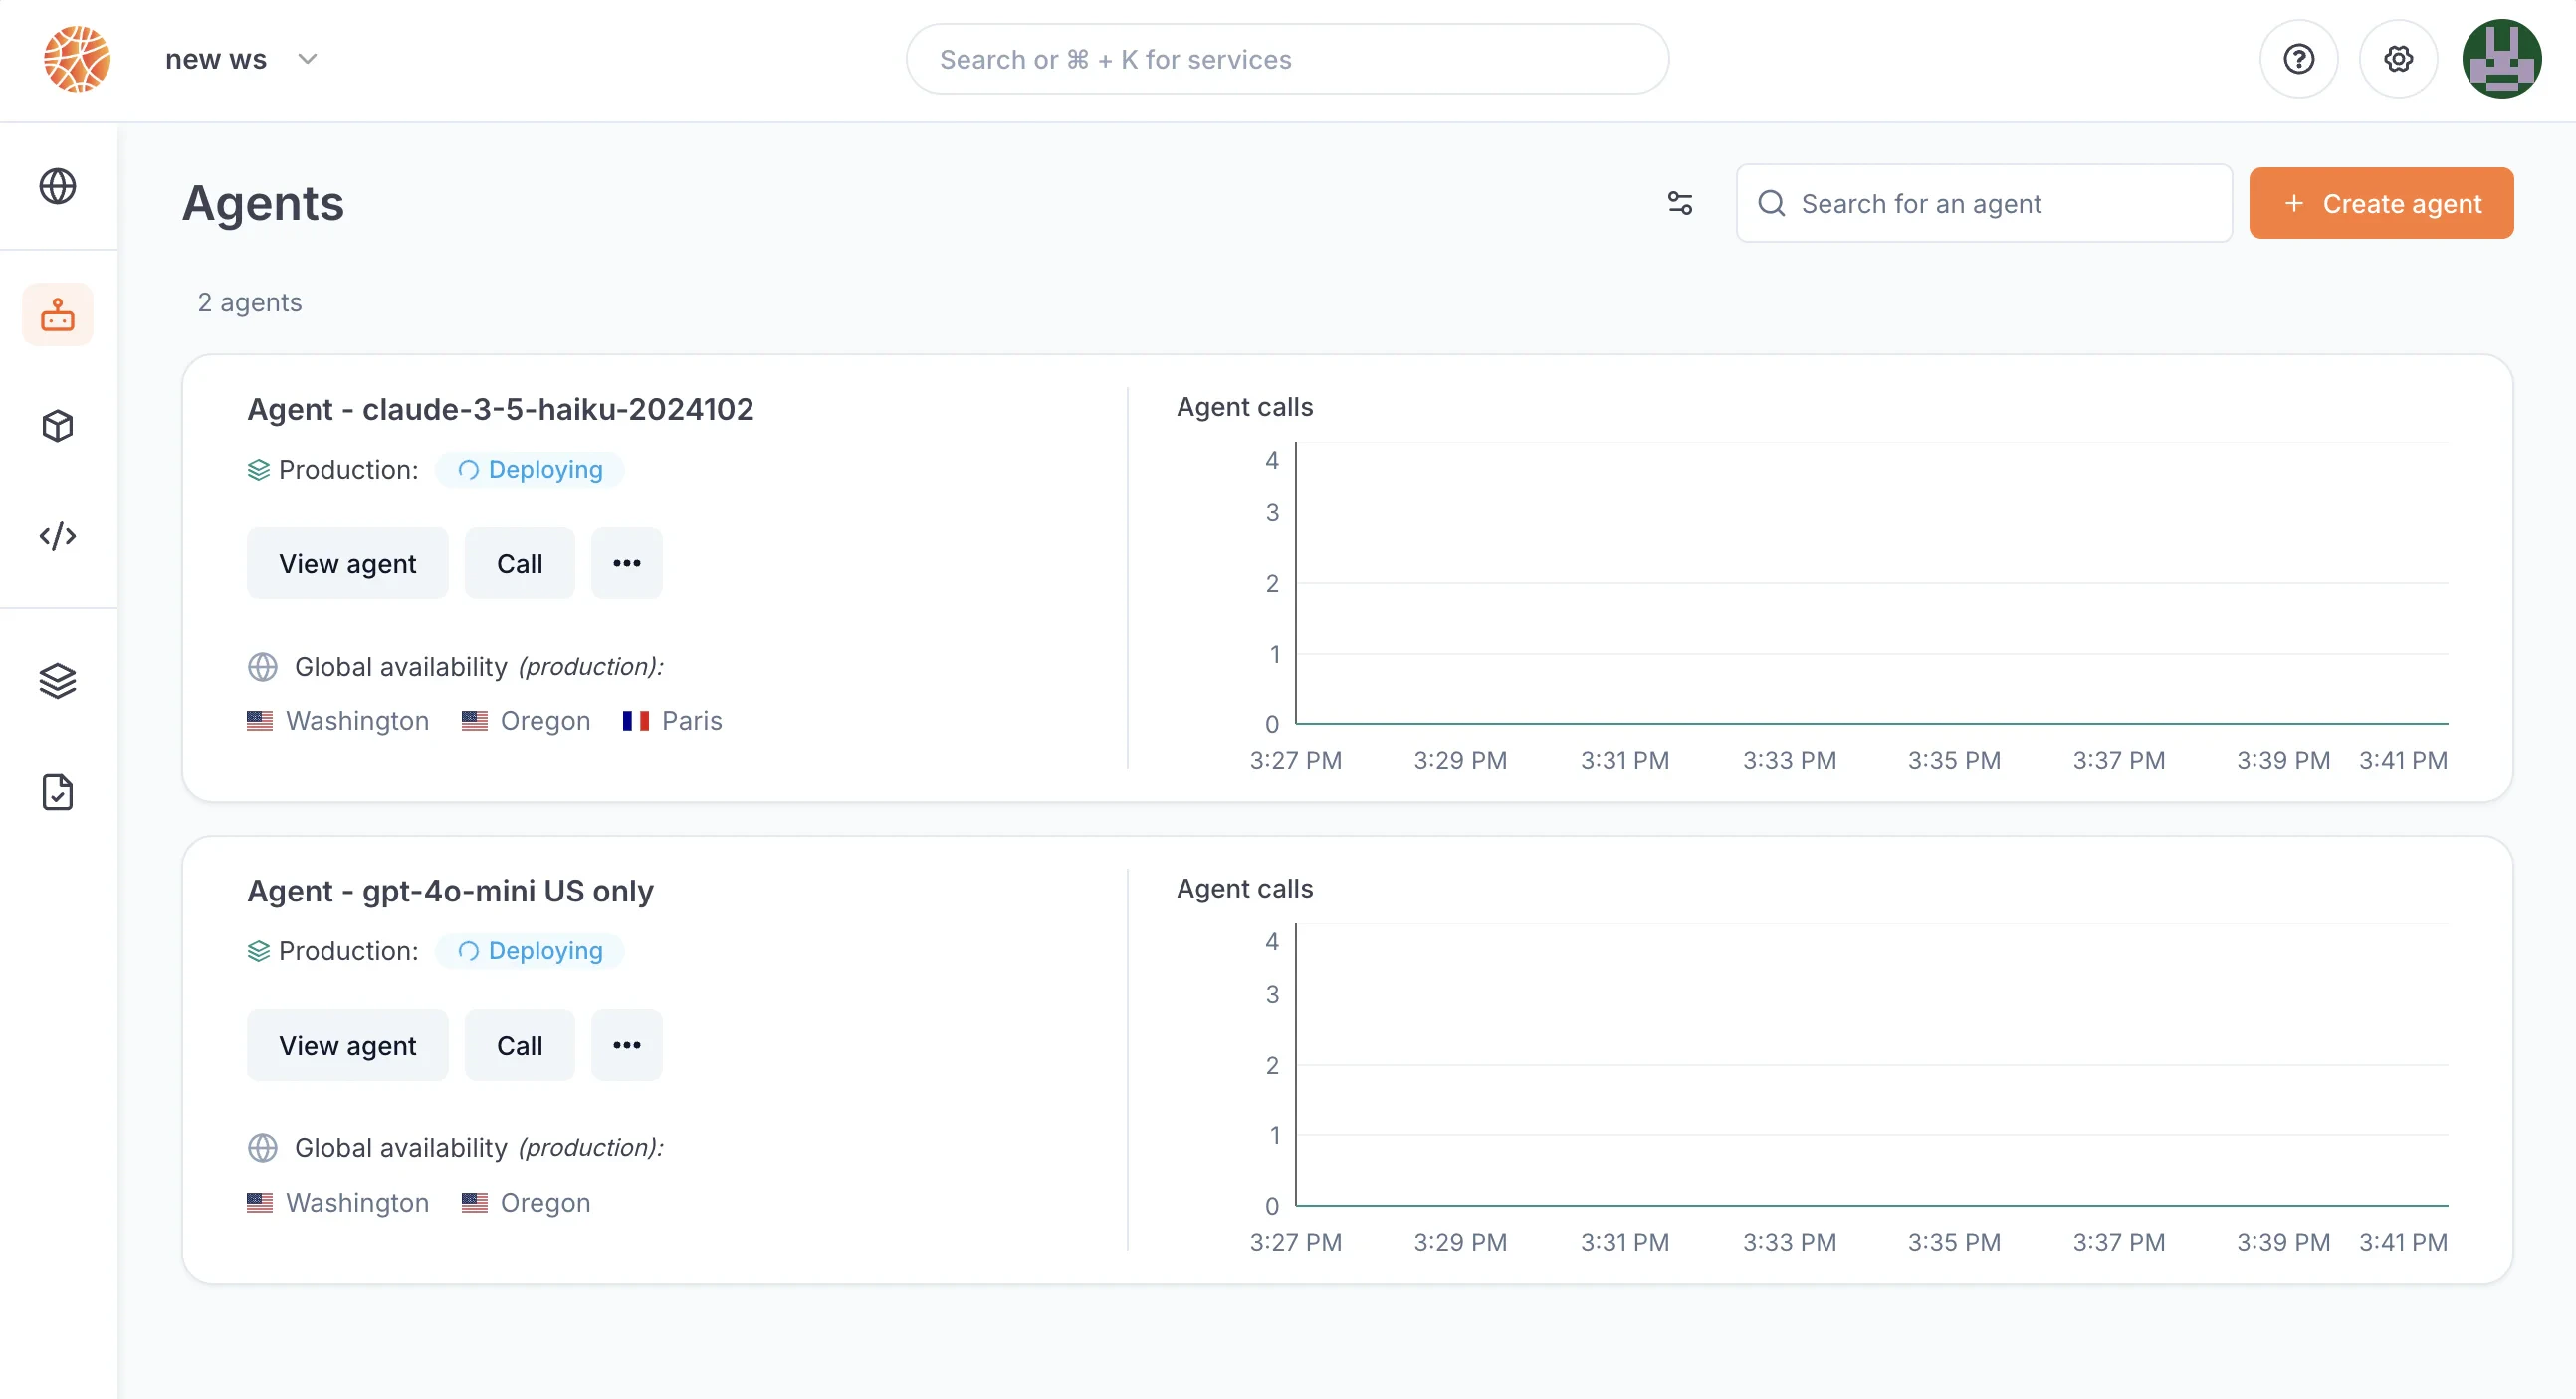Open the settings gear icon

2399,59
